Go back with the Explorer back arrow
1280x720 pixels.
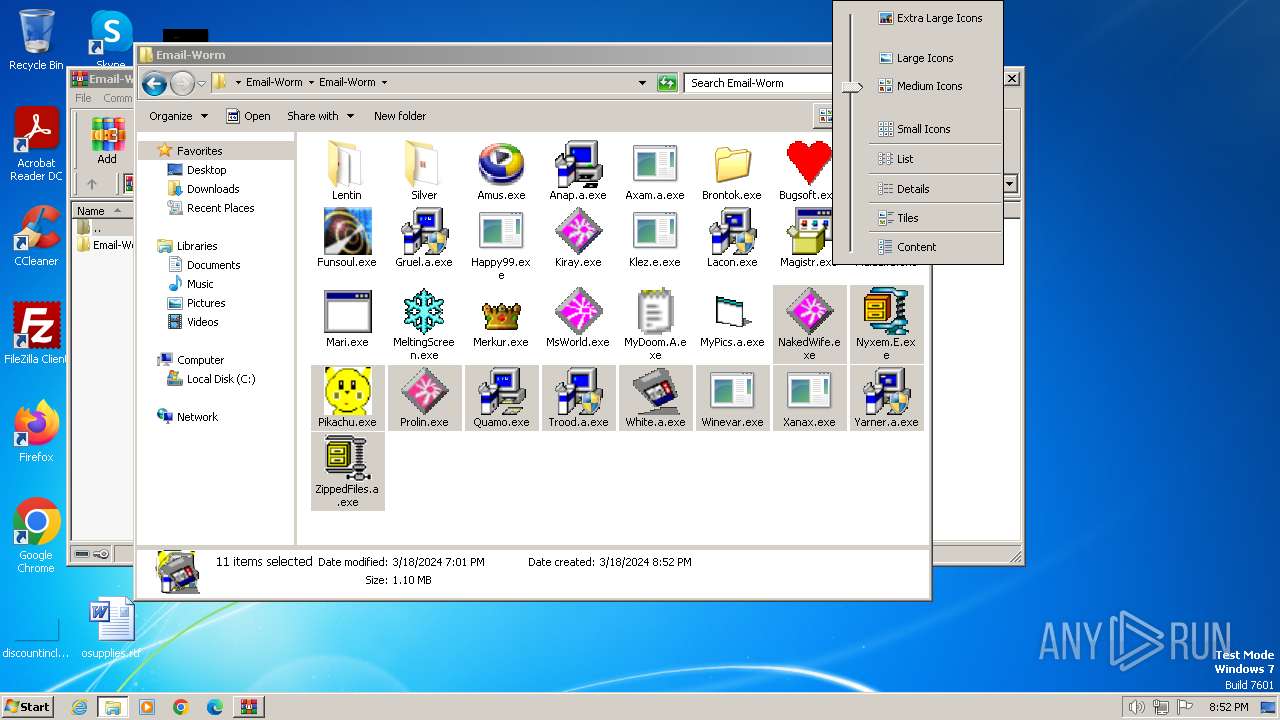point(154,83)
